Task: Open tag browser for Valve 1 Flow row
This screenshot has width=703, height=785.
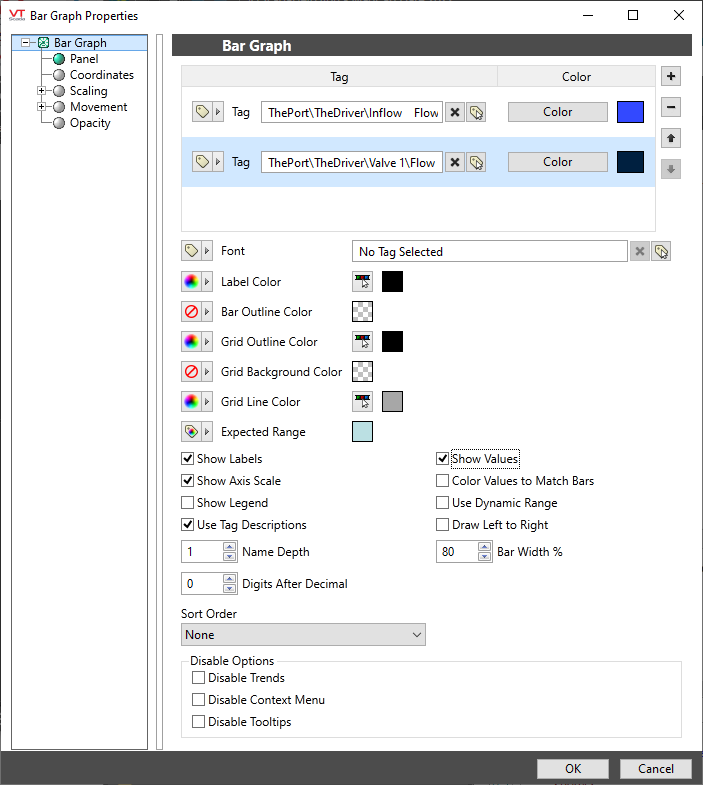Action: tap(477, 162)
